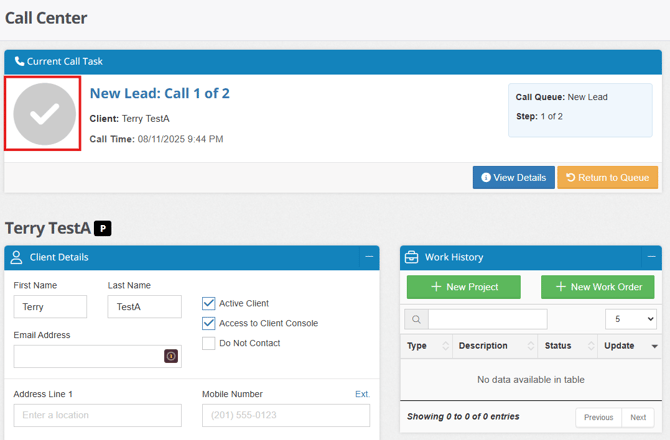
Task: Click the black P badge beside Terry TestA
Action: click(103, 229)
